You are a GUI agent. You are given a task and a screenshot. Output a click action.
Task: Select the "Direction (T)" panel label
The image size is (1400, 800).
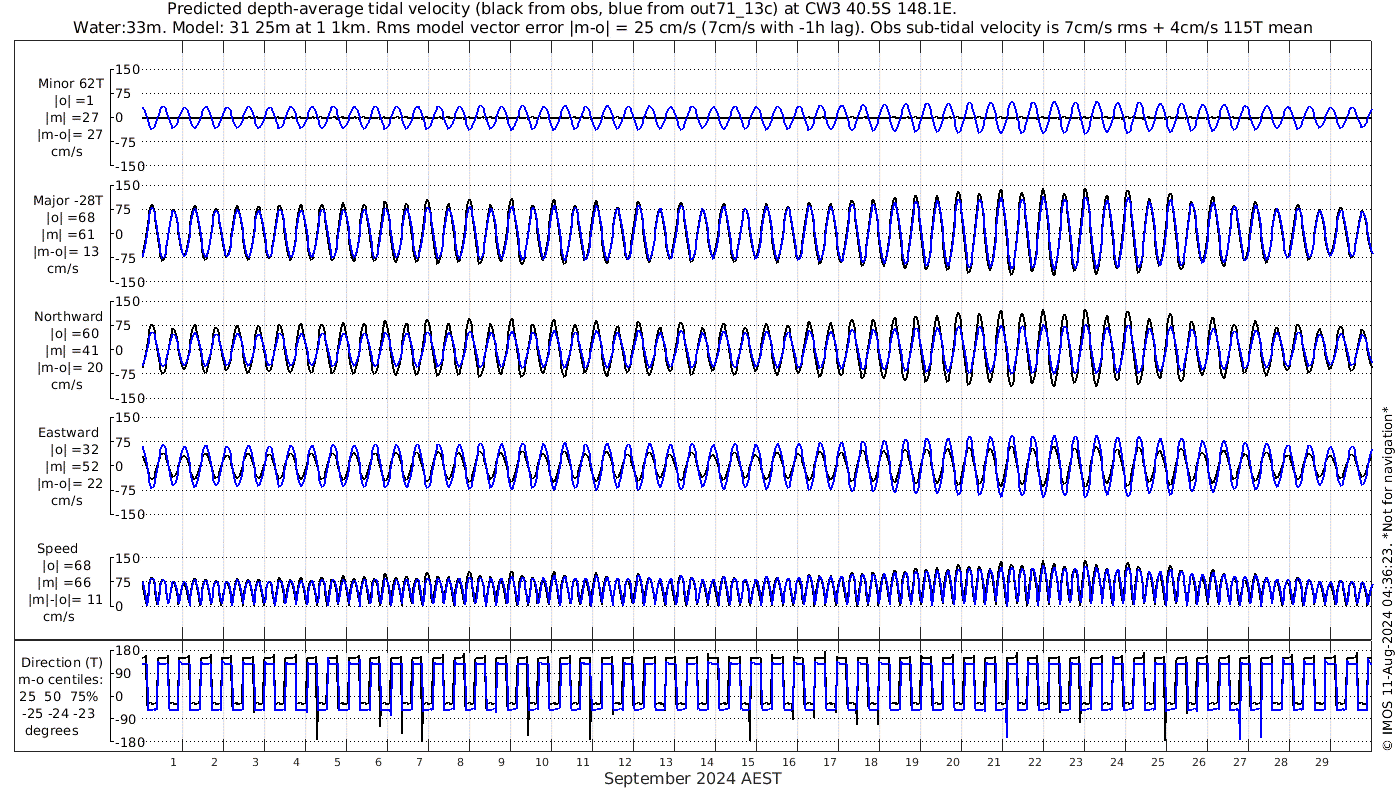pyautogui.click(x=62, y=662)
